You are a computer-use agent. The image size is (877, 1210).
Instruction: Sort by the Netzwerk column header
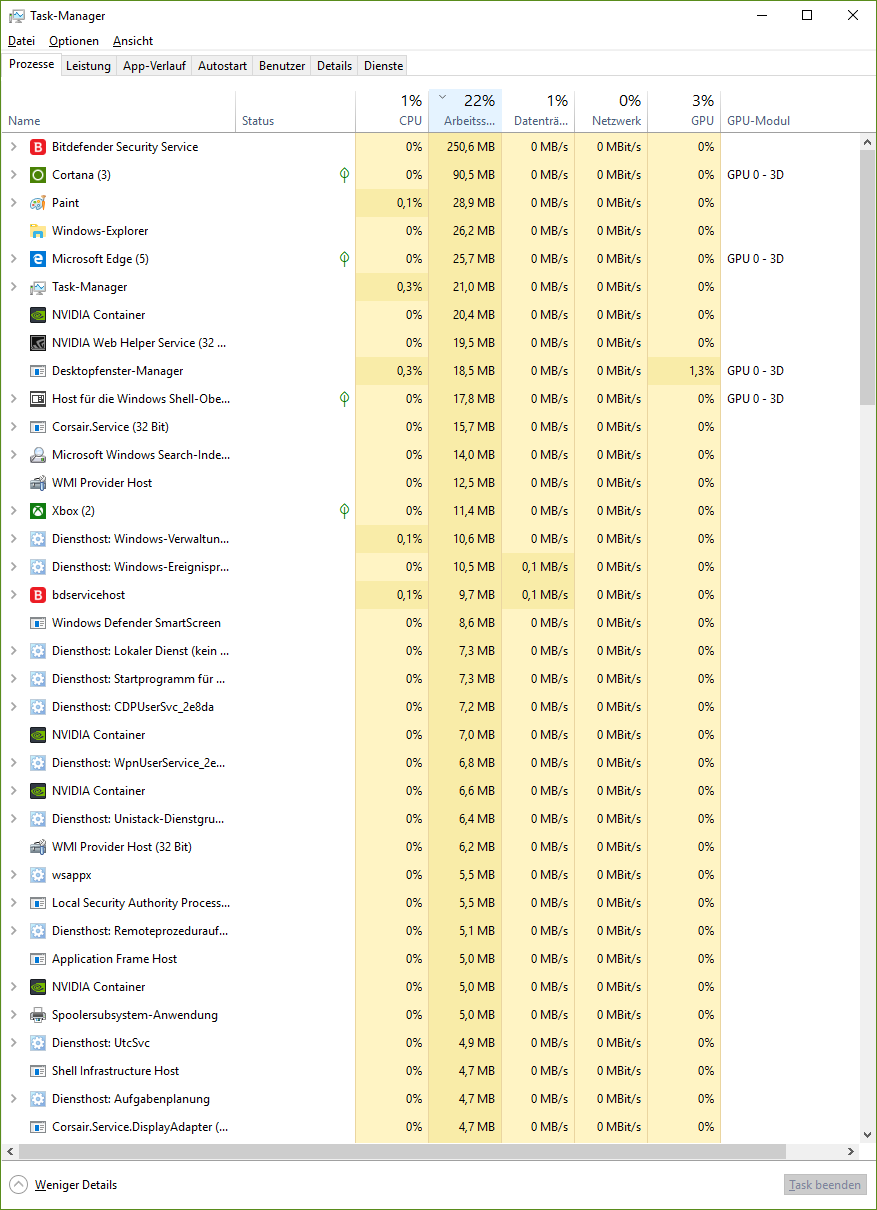611,111
